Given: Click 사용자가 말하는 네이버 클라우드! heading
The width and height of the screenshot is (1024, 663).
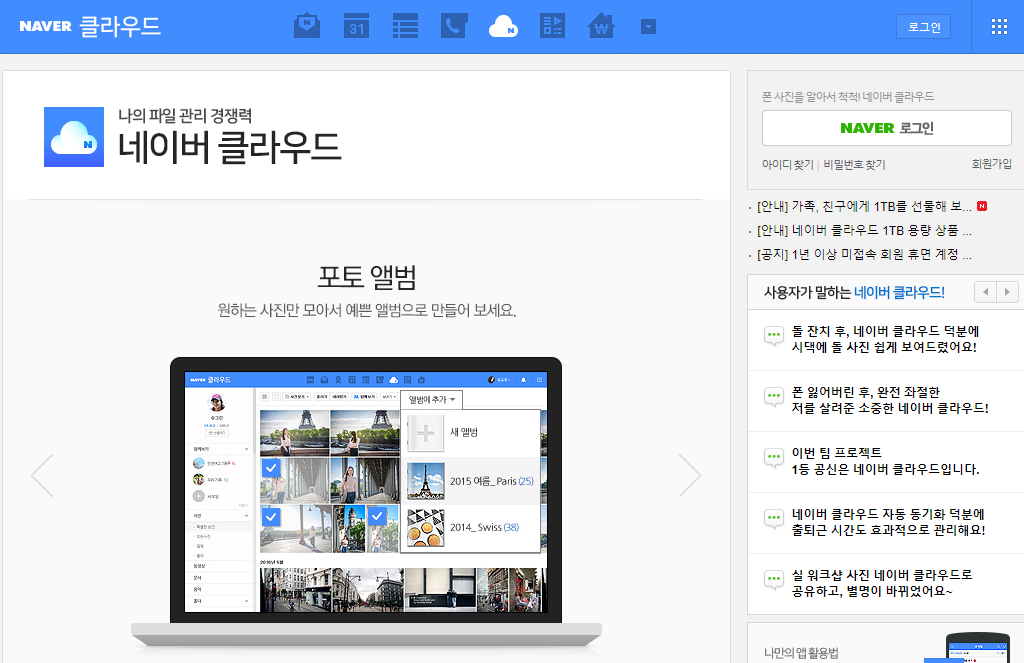Looking at the screenshot, I should coord(854,293).
